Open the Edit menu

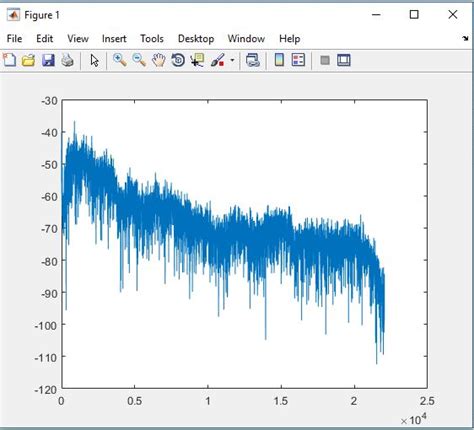(45, 39)
